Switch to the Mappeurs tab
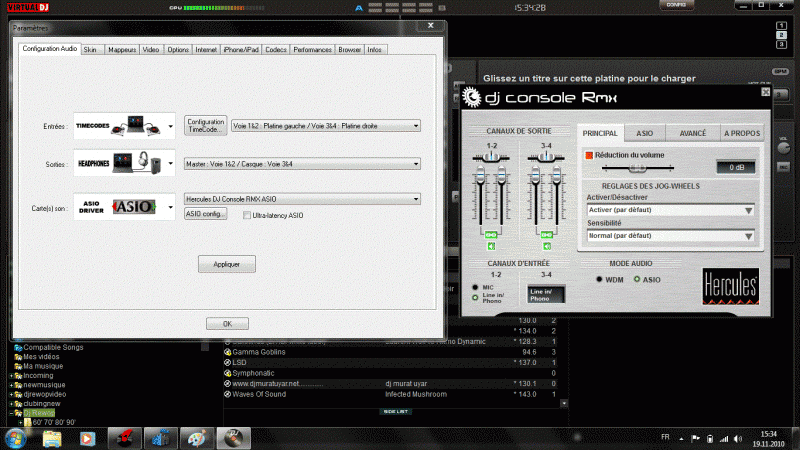Image resolution: width=800 pixels, height=450 pixels. pyautogui.click(x=122, y=49)
